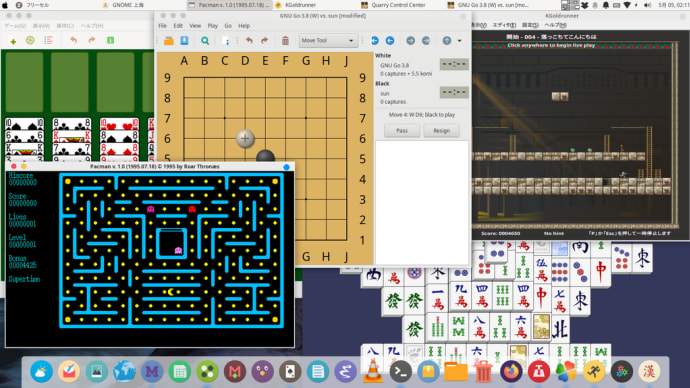Open arrow dropdown beside up-navigation button
The height and width of the screenshot is (388, 690).
coord(459,40)
